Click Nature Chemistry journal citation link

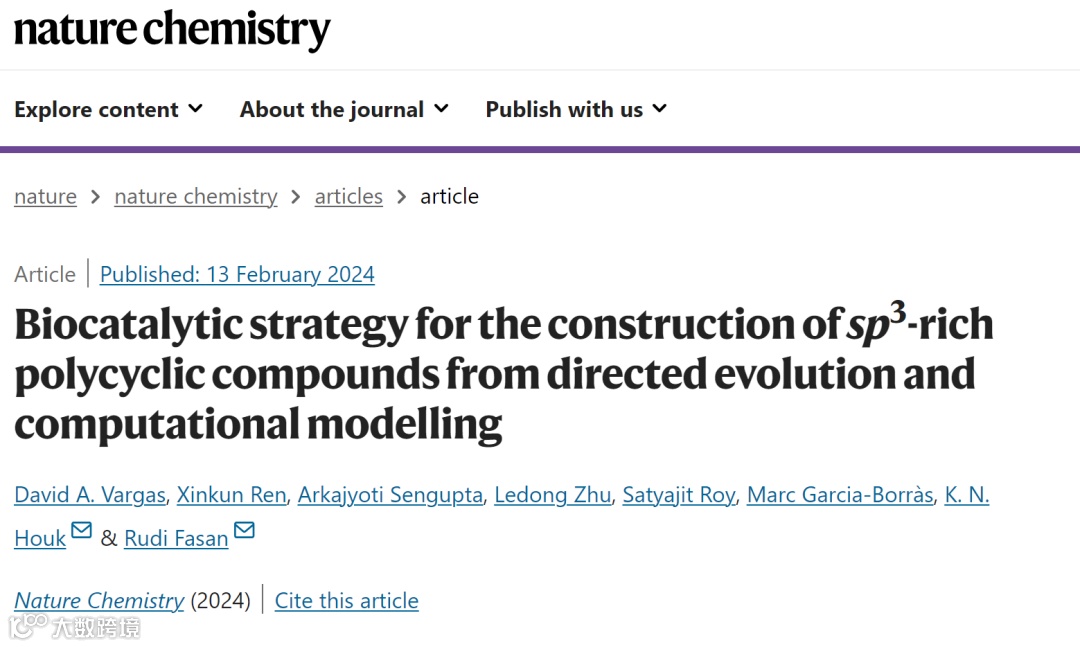99,601
